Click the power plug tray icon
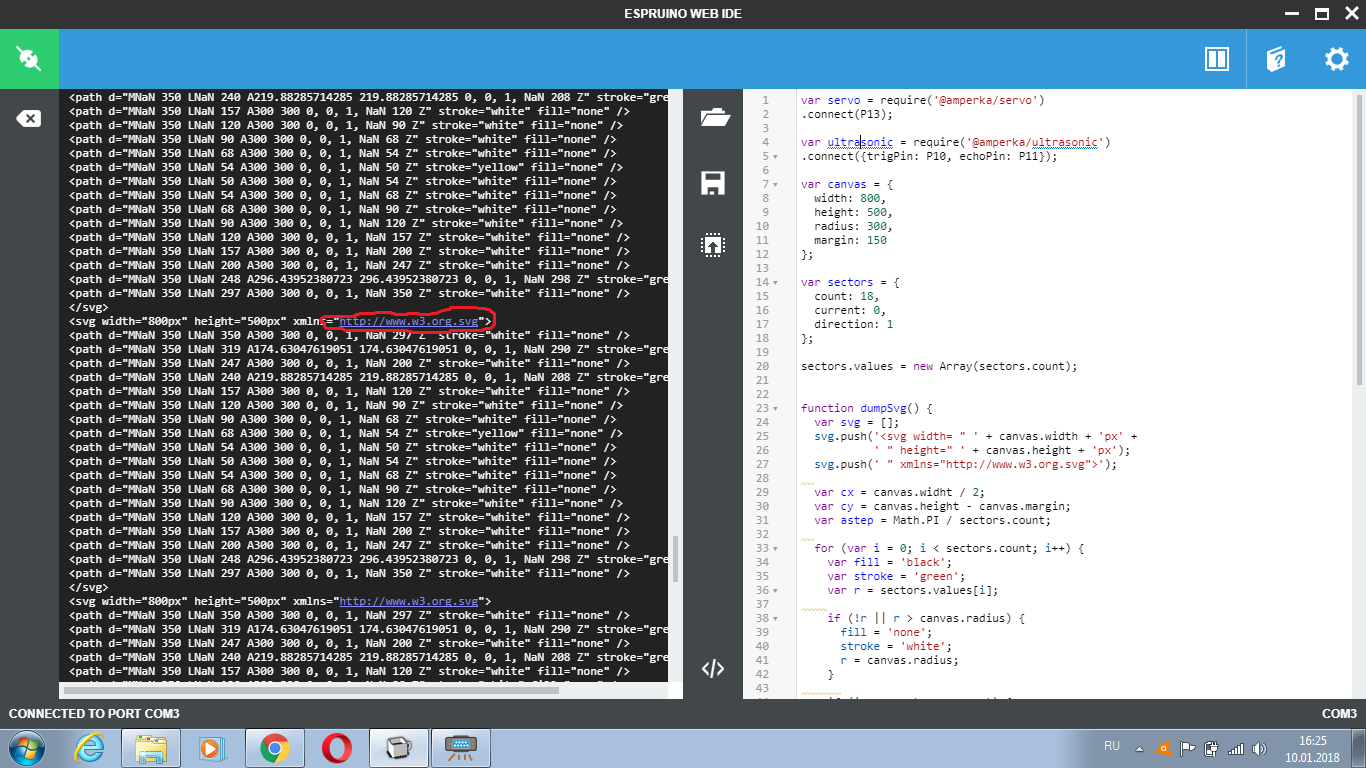This screenshot has width=1366, height=768. tap(1212, 747)
